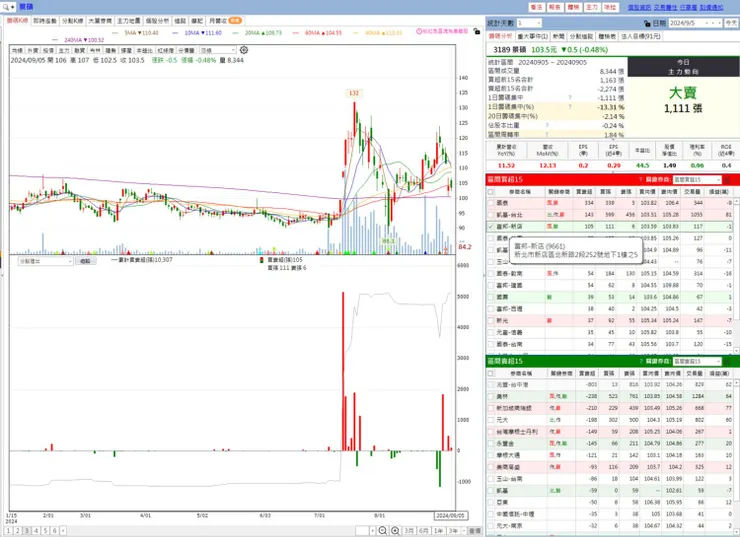The width and height of the screenshot is (740, 537).
Task: Click the question mark beside 佔股本比重
Action: coord(547,125)
